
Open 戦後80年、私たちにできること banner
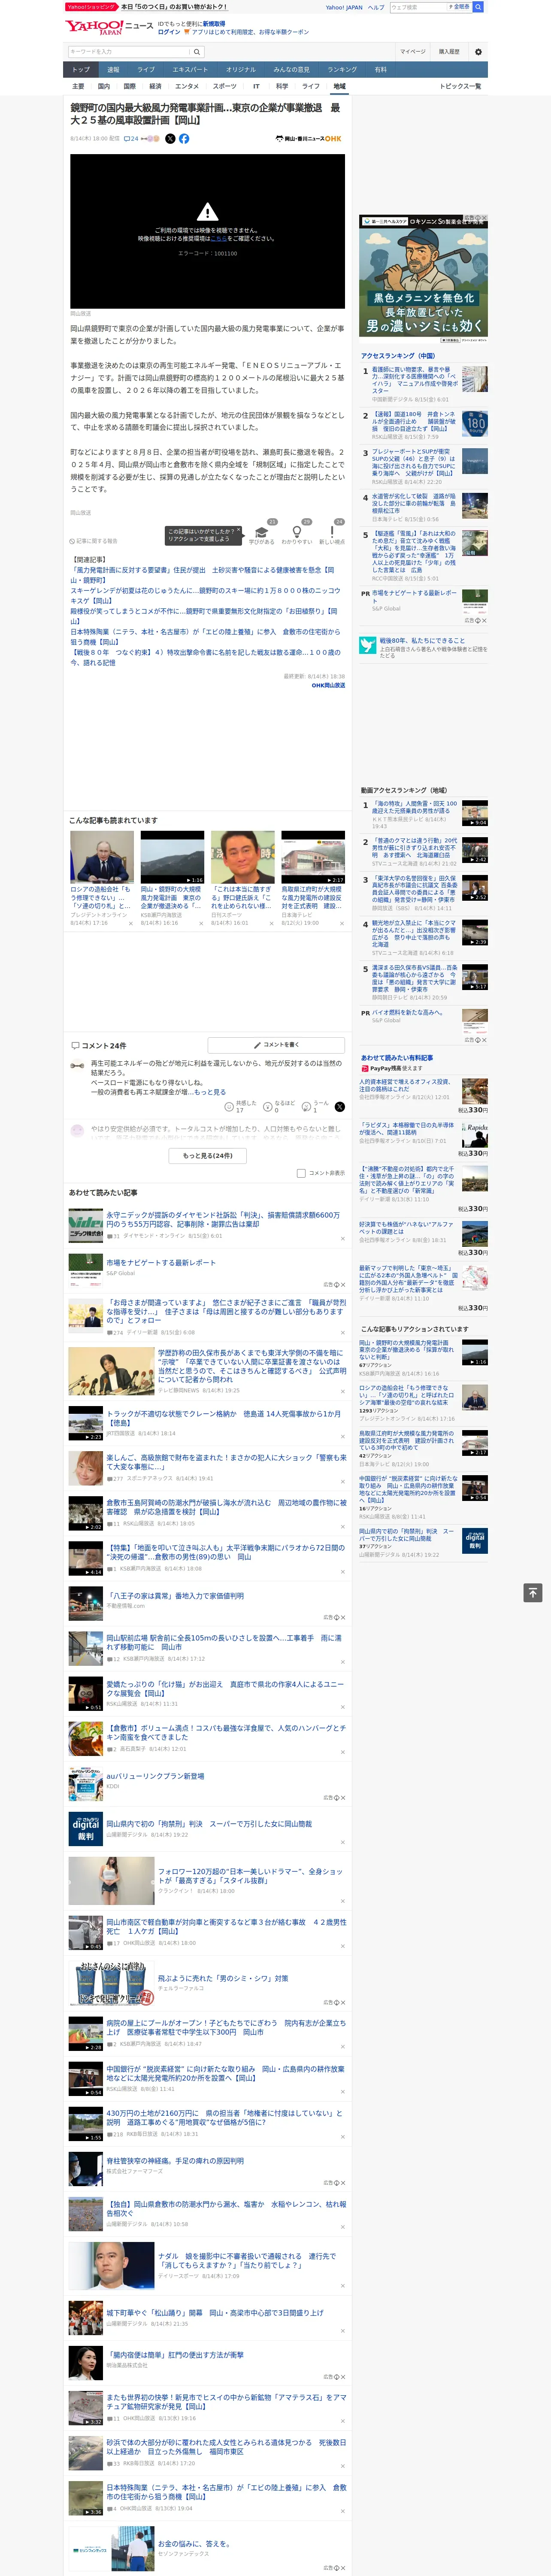pyautogui.click(x=423, y=647)
